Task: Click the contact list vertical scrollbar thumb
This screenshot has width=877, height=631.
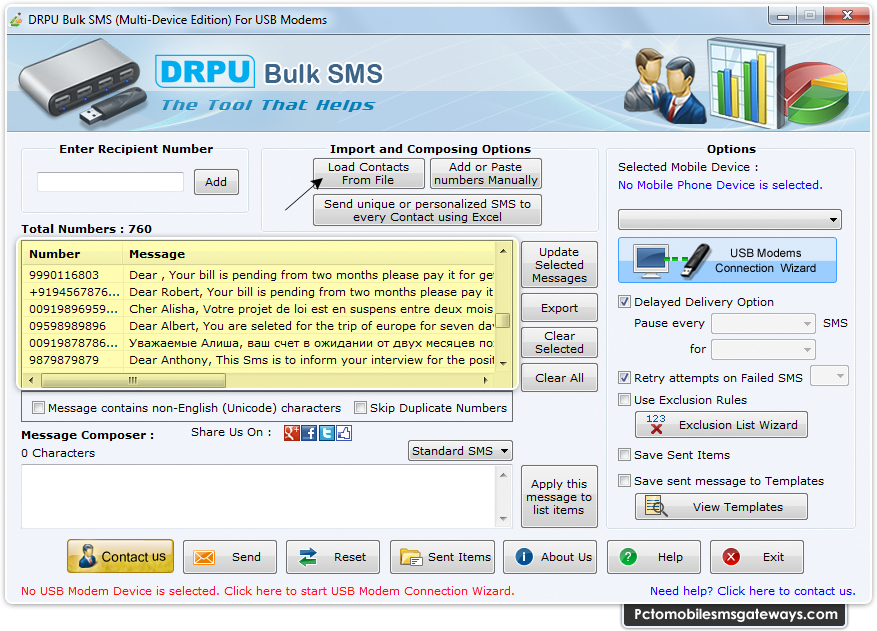Action: point(503,321)
